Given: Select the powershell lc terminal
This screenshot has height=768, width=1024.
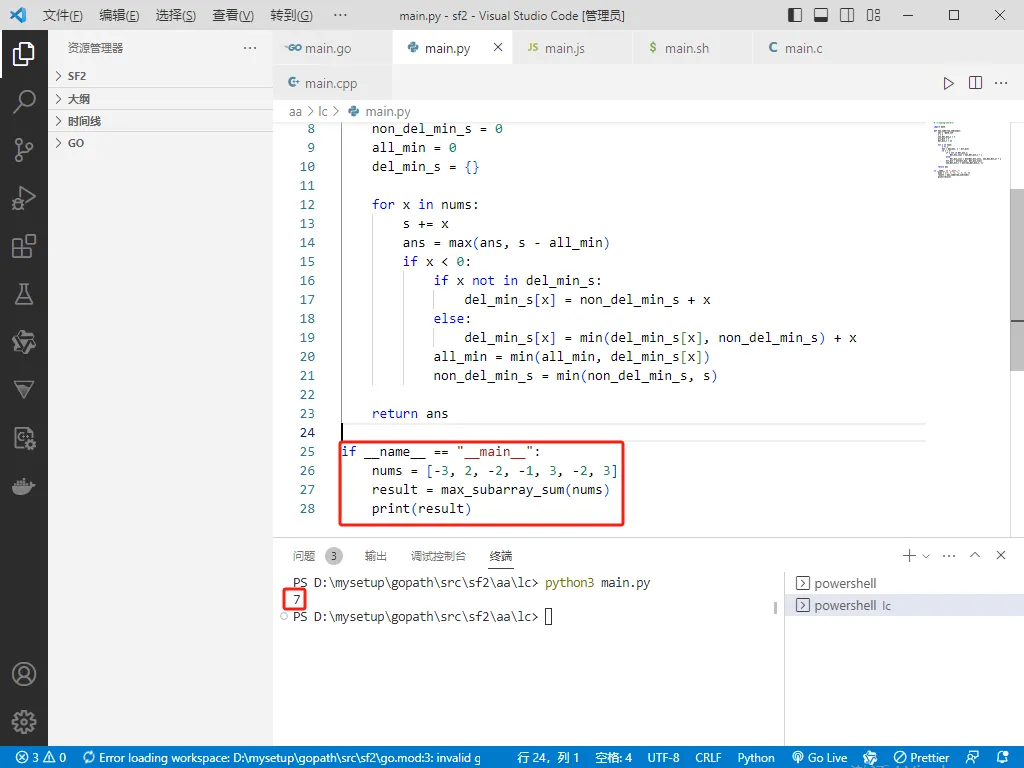Looking at the screenshot, I should point(904,605).
